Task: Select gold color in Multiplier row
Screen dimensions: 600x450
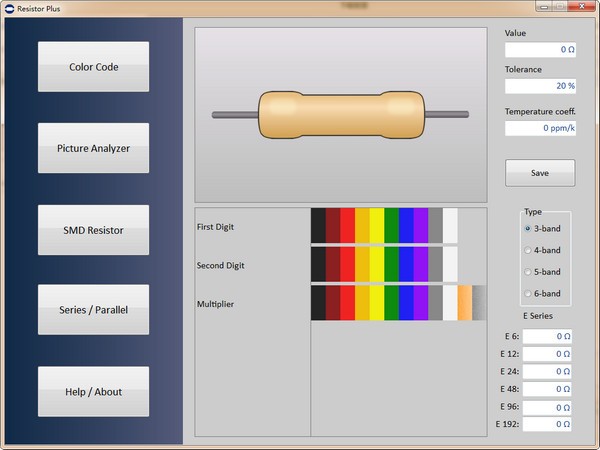Action: pos(465,303)
